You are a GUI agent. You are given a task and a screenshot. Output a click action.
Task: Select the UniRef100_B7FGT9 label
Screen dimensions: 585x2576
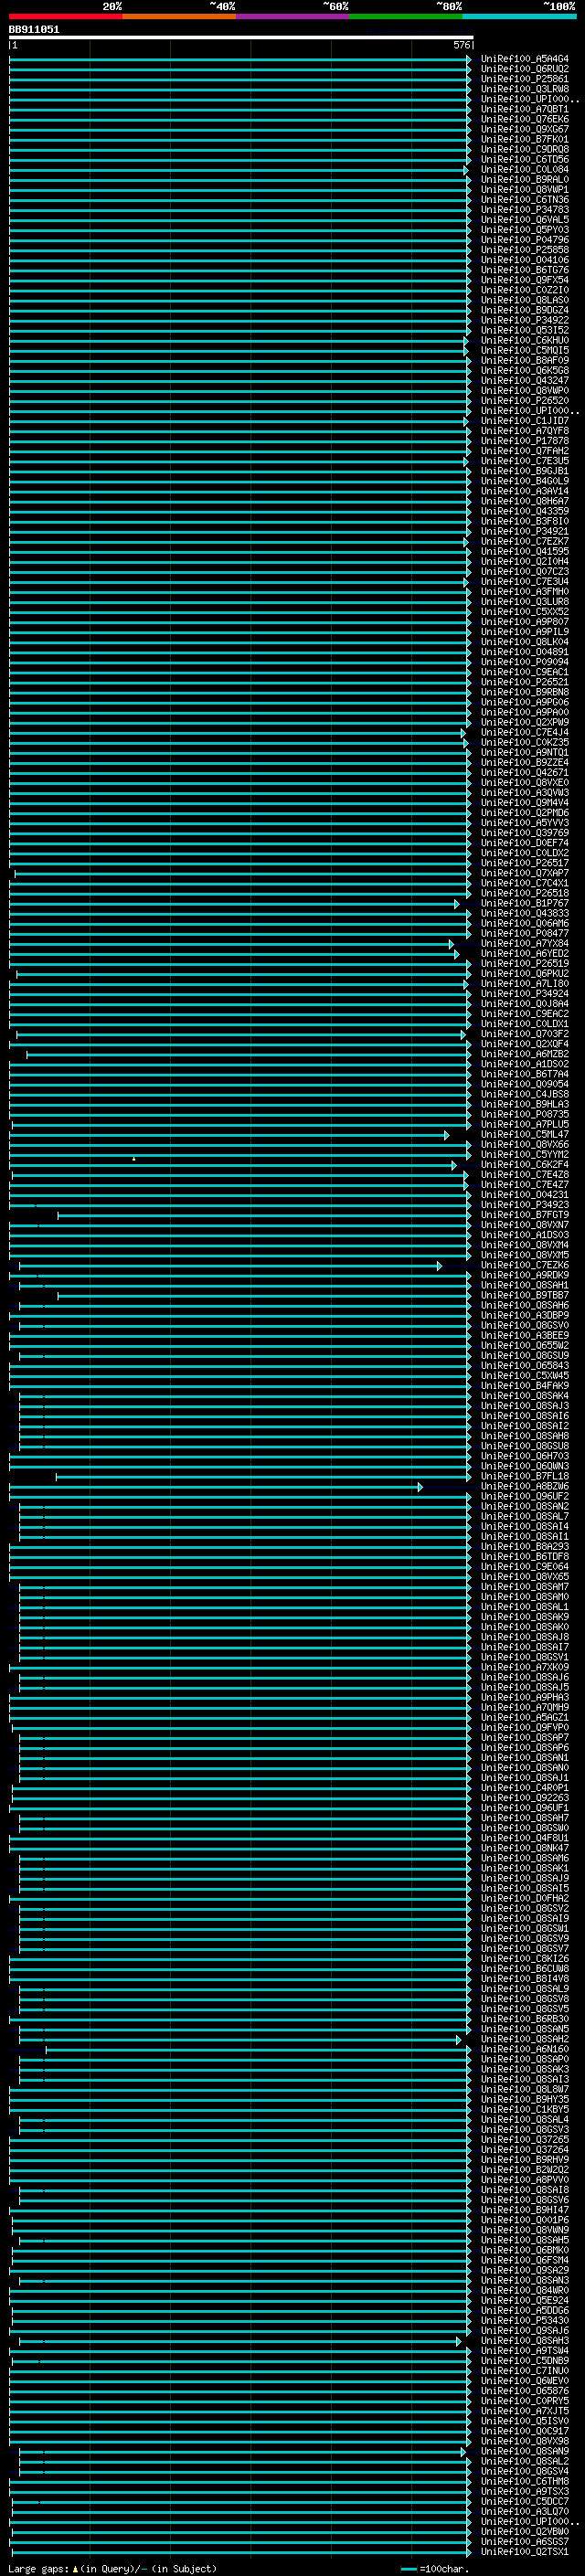524,1214
